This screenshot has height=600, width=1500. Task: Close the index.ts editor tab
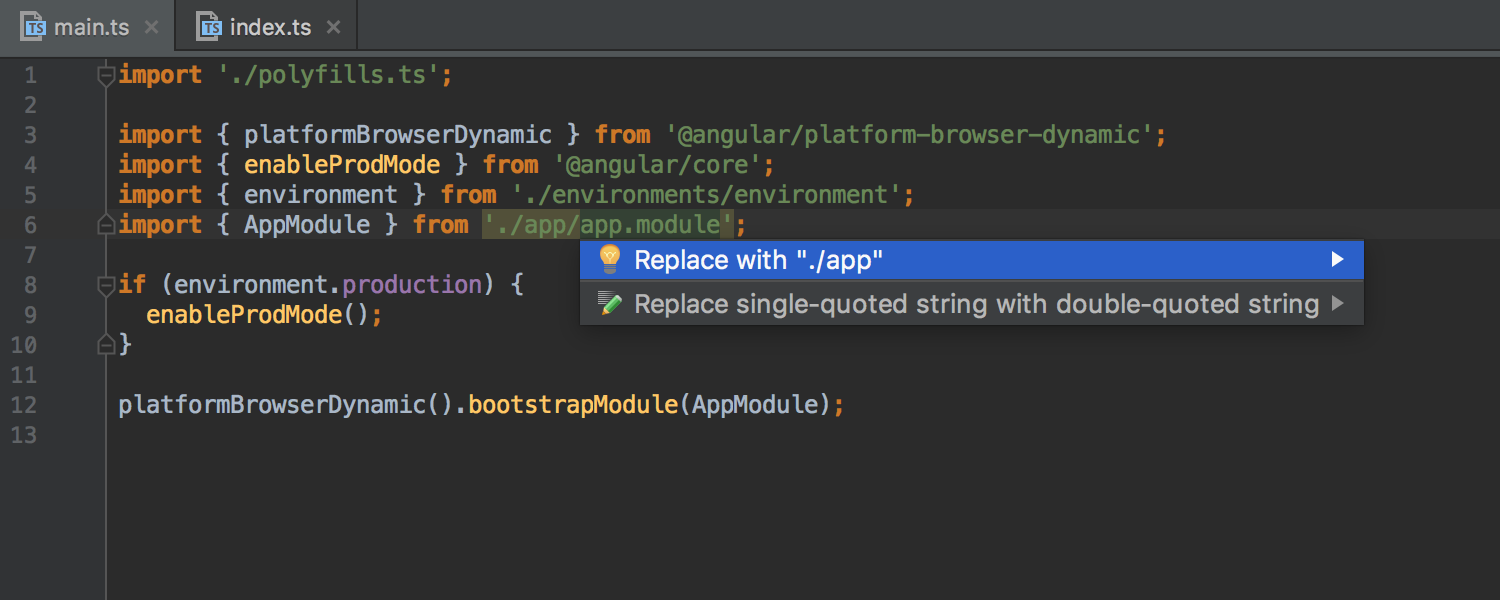[333, 27]
